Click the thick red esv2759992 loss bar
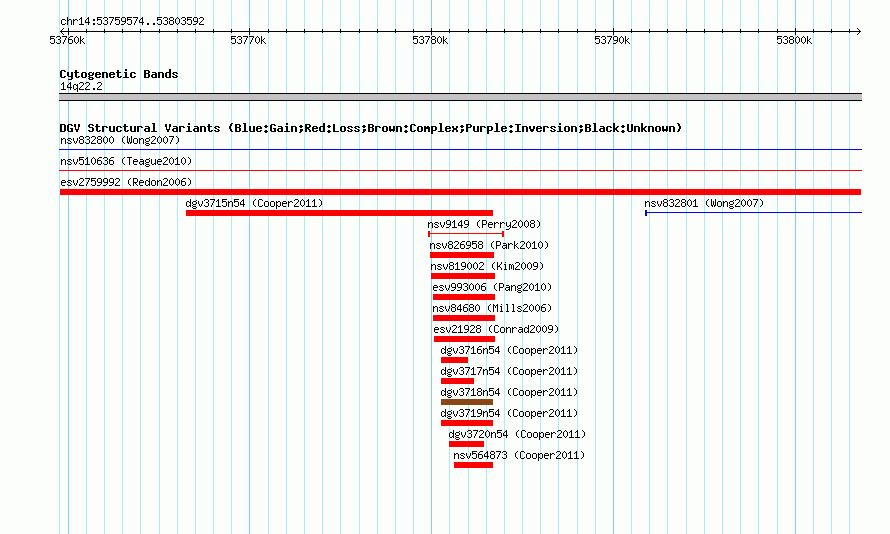Screen dimensions: 890x534 460,192
